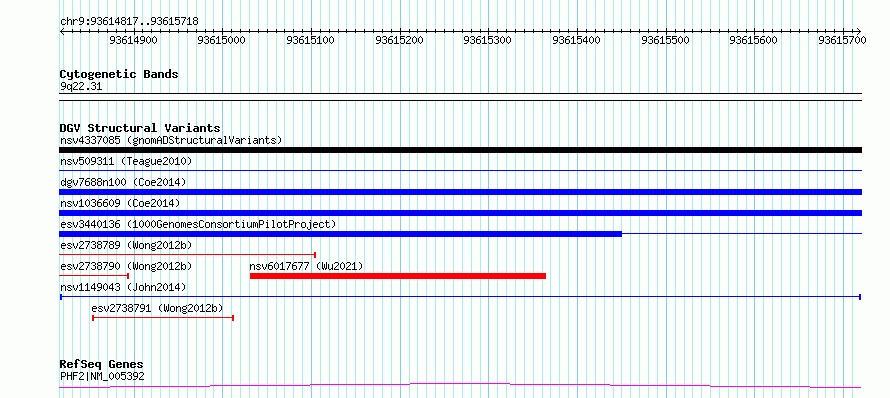Click the nsv6017677 Wu2021 label

(x=307, y=266)
